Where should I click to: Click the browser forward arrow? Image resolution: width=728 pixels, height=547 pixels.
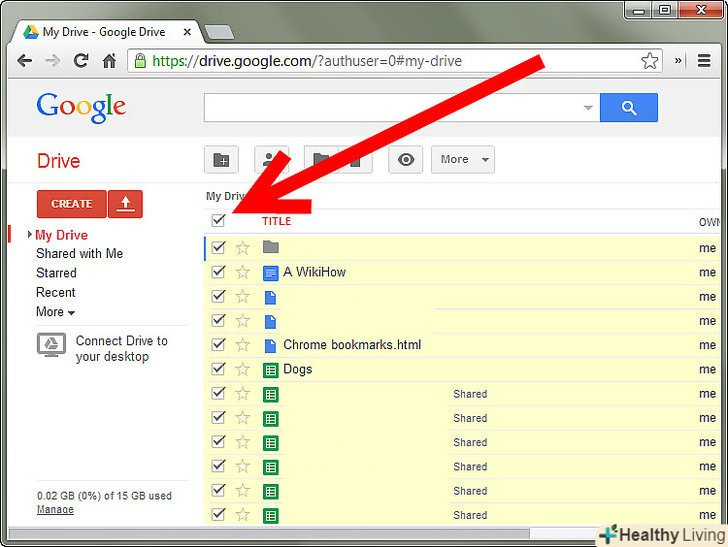point(52,61)
